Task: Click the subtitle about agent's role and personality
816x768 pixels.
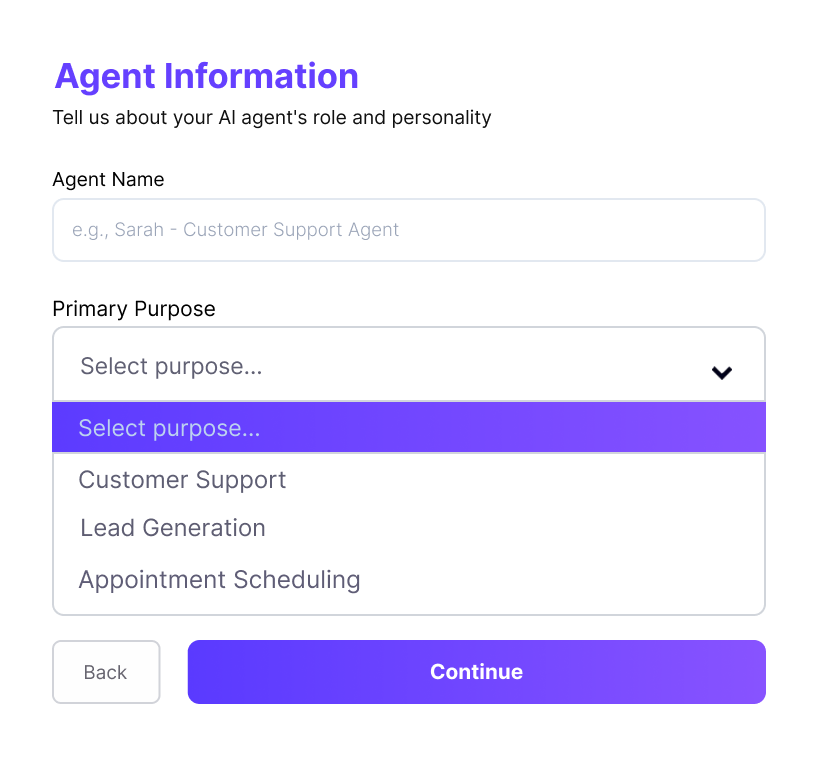Action: coord(272,118)
